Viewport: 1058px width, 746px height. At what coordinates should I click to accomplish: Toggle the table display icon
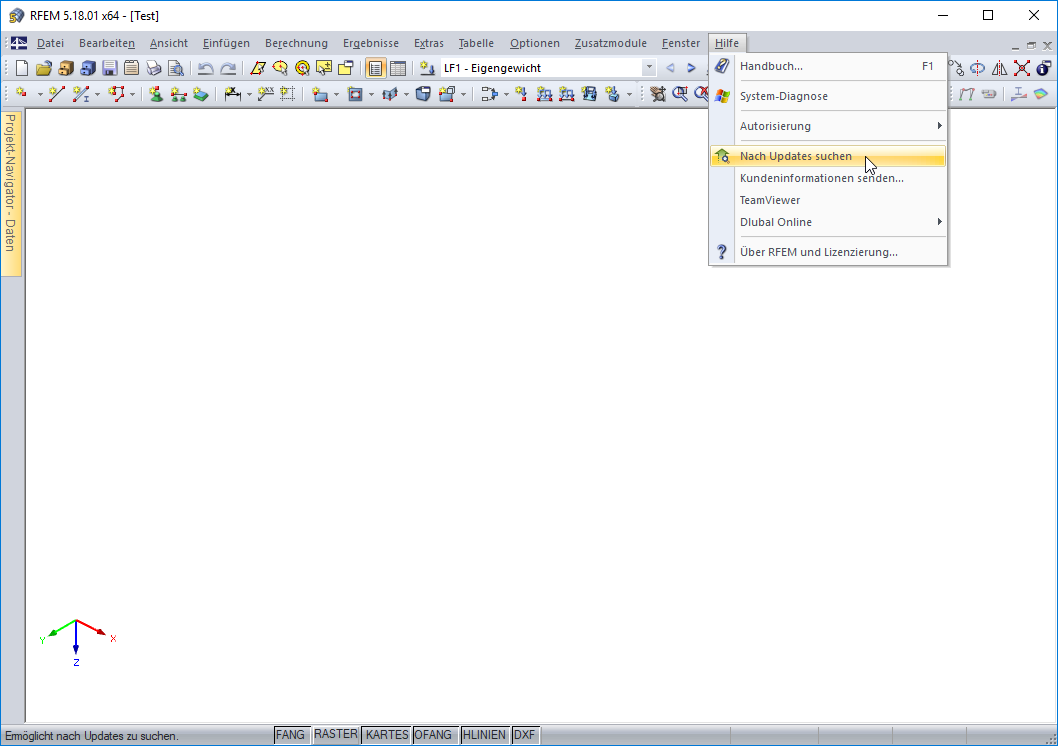(x=398, y=68)
